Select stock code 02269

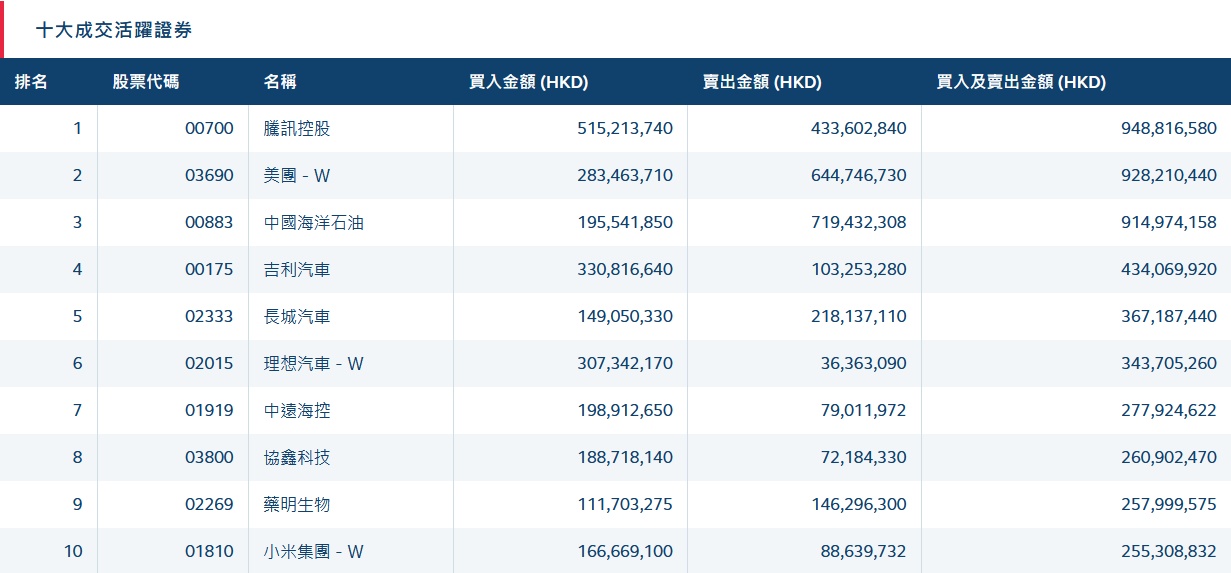209,504
